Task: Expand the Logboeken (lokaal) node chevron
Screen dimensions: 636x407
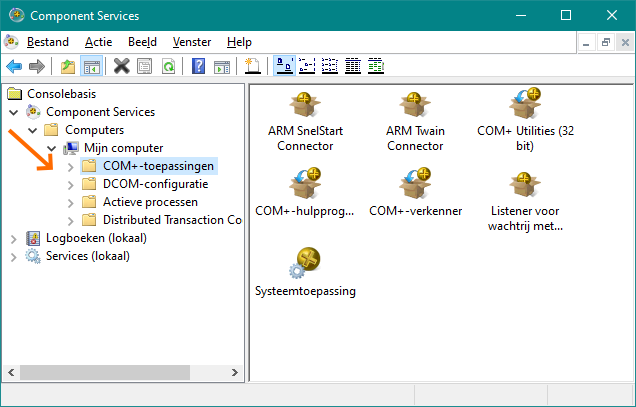Action: click(x=14, y=239)
